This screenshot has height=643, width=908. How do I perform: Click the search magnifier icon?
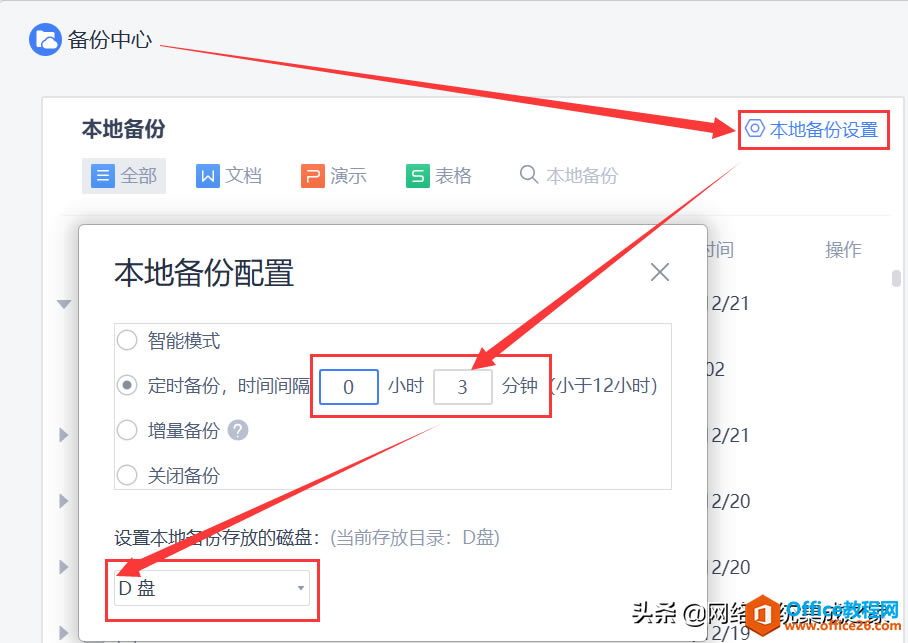pos(529,174)
